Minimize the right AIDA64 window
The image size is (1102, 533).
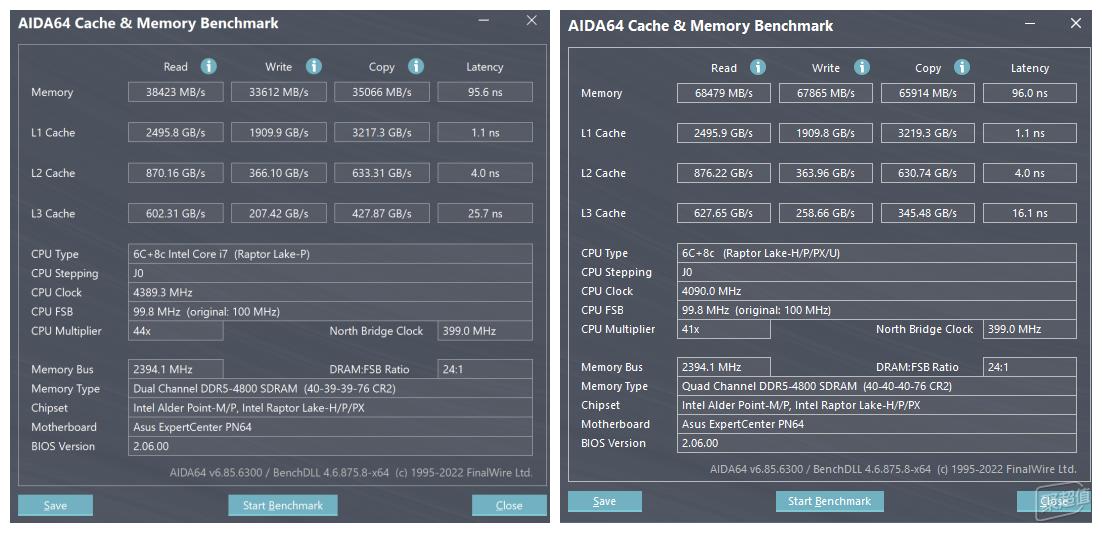coord(1030,24)
